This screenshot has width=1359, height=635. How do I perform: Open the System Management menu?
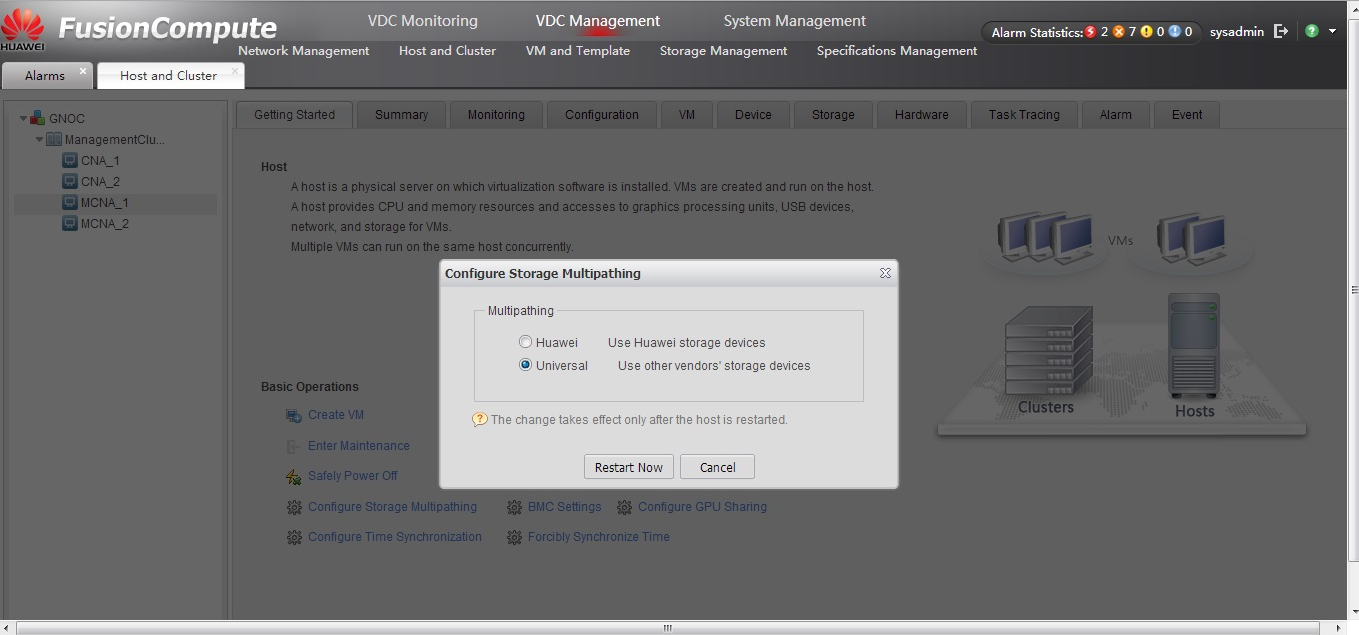(795, 21)
